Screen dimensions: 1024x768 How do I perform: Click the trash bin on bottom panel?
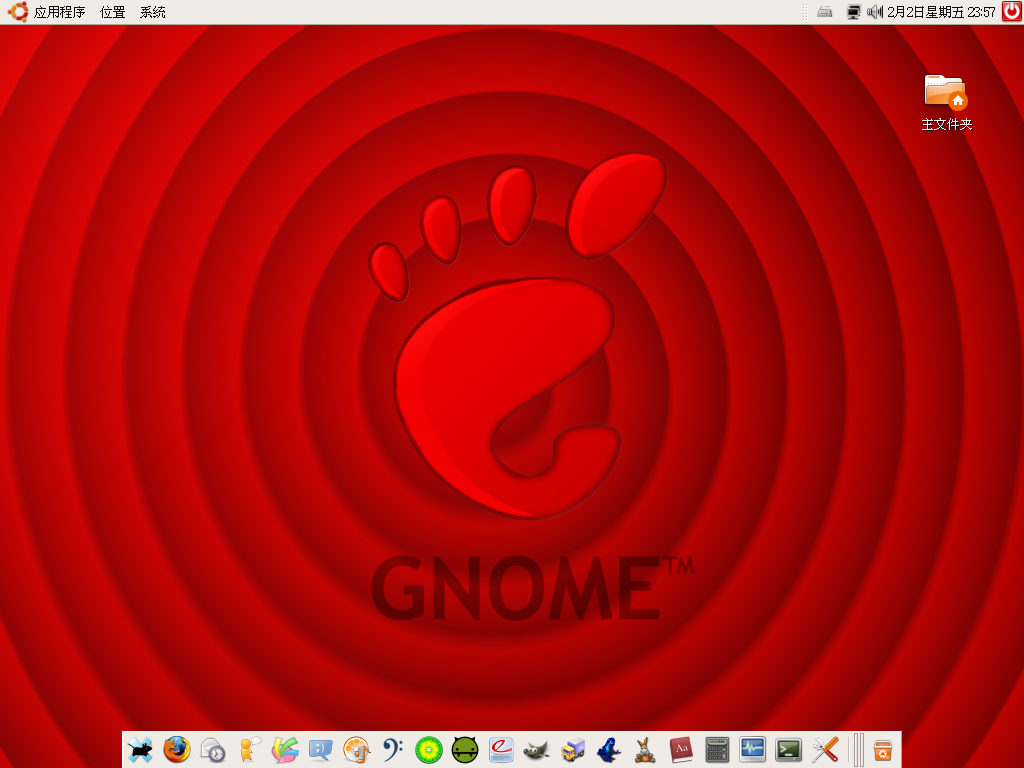click(883, 750)
